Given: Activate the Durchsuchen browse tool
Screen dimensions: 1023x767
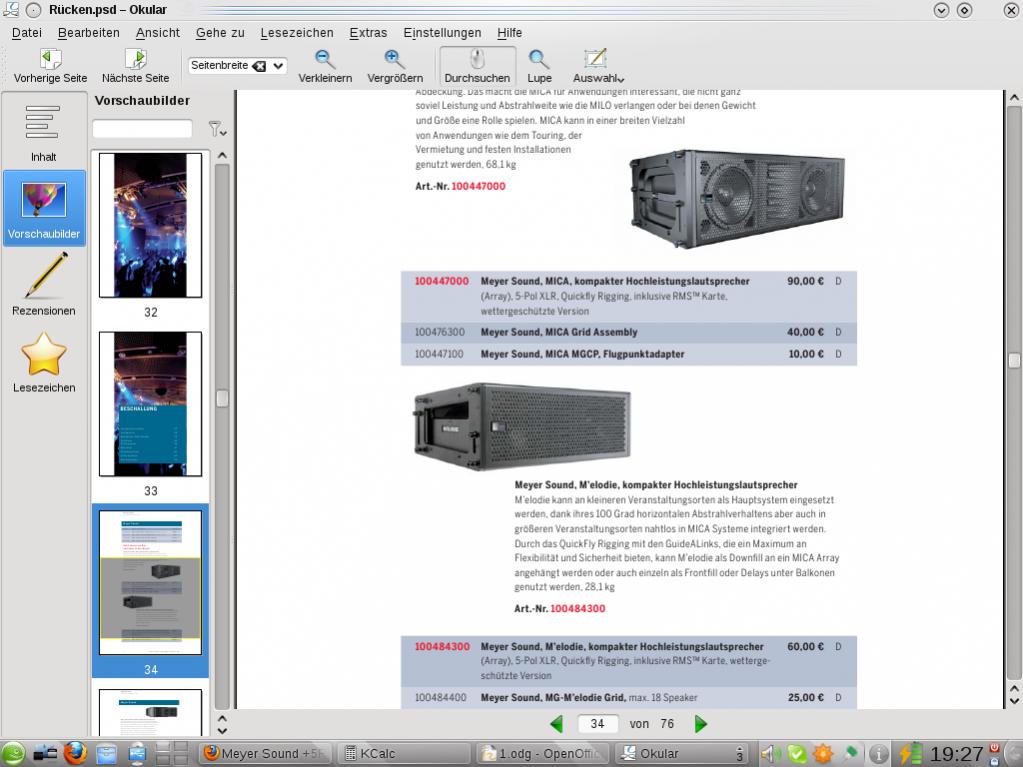Looking at the screenshot, I should 477,66.
